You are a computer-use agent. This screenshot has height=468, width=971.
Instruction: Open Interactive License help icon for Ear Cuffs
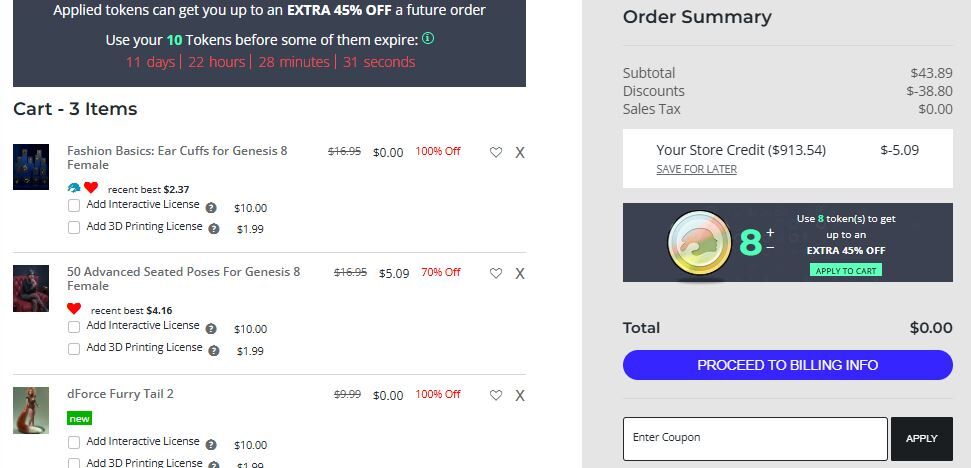211,207
